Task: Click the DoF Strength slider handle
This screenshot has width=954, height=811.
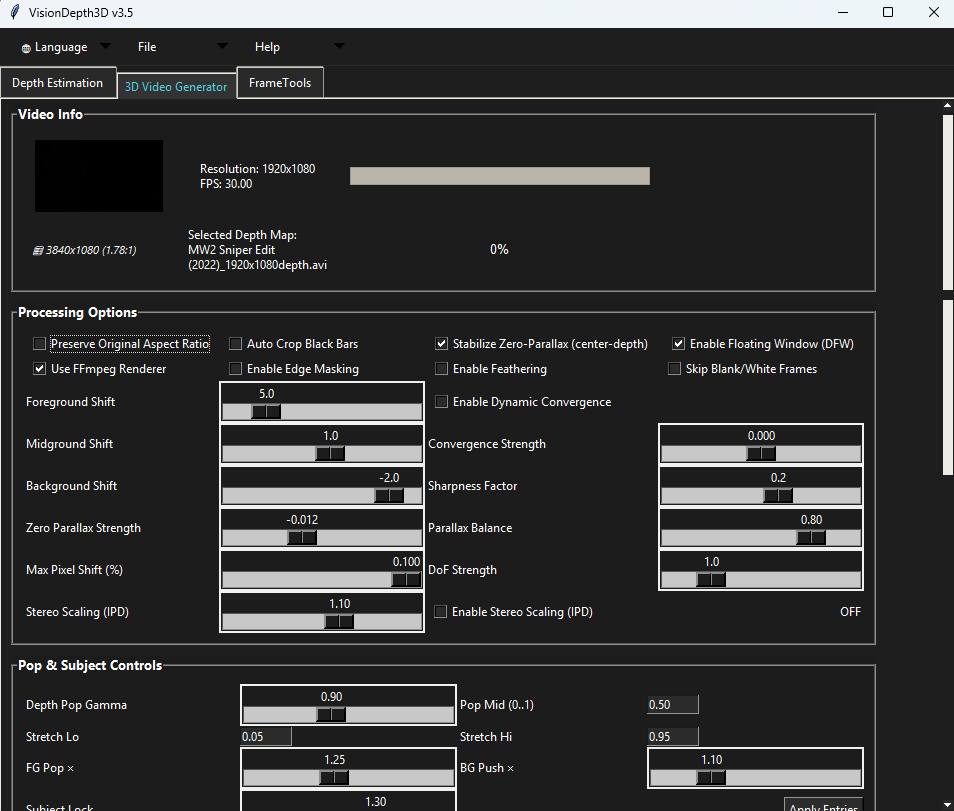Action: [x=711, y=580]
